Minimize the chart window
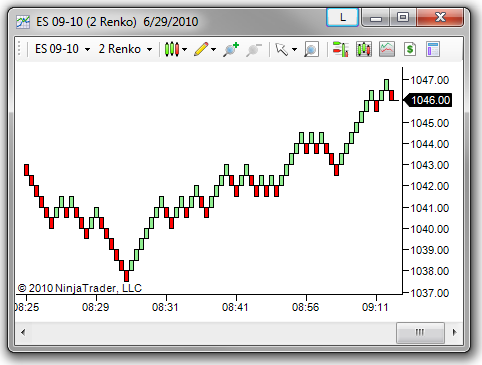 [x=376, y=18]
